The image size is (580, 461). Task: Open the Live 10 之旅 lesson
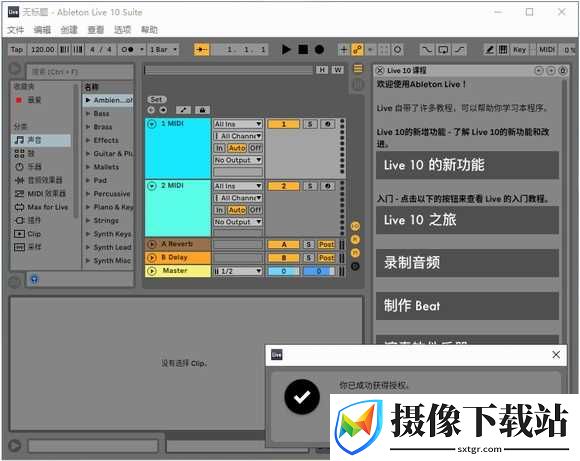[x=467, y=220]
